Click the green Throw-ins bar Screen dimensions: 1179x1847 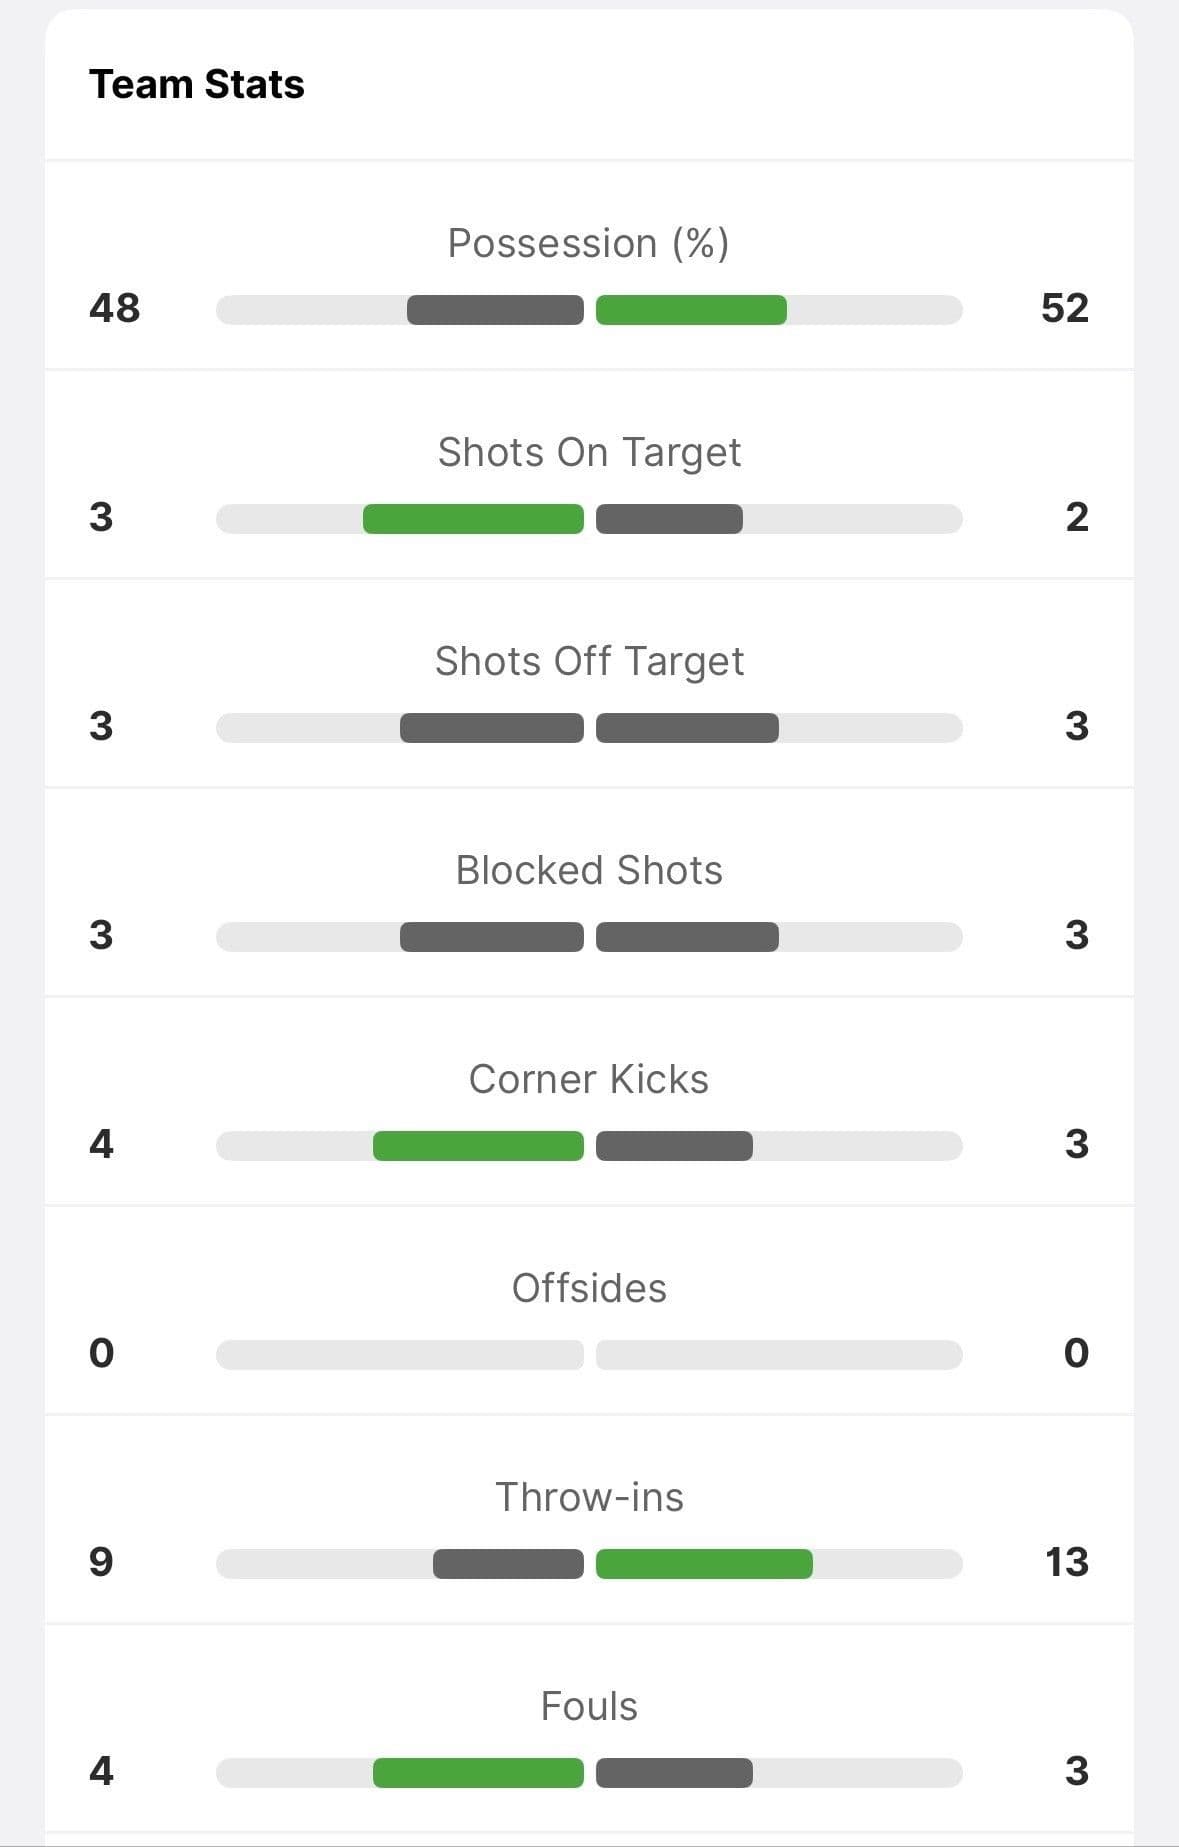(x=704, y=1564)
